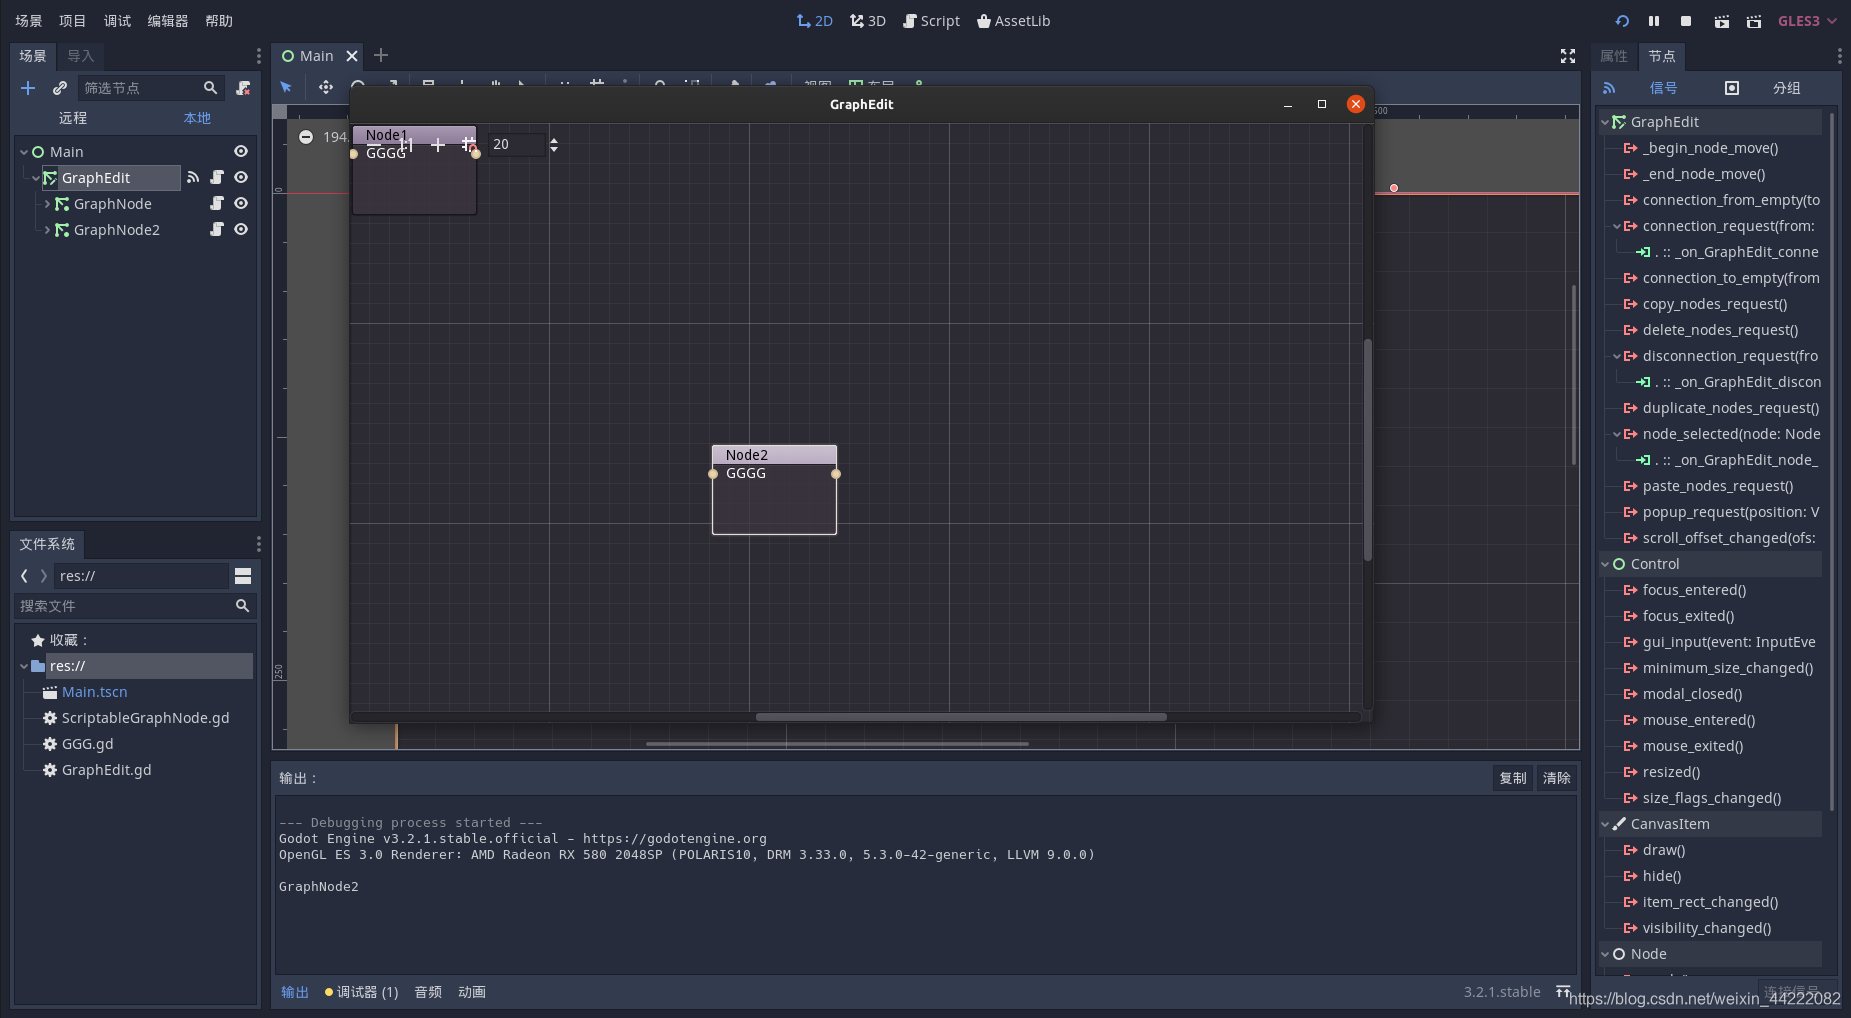Click the zoom-out minus icon in GraphEdit window
The image size is (1851, 1018).
pos(306,137)
